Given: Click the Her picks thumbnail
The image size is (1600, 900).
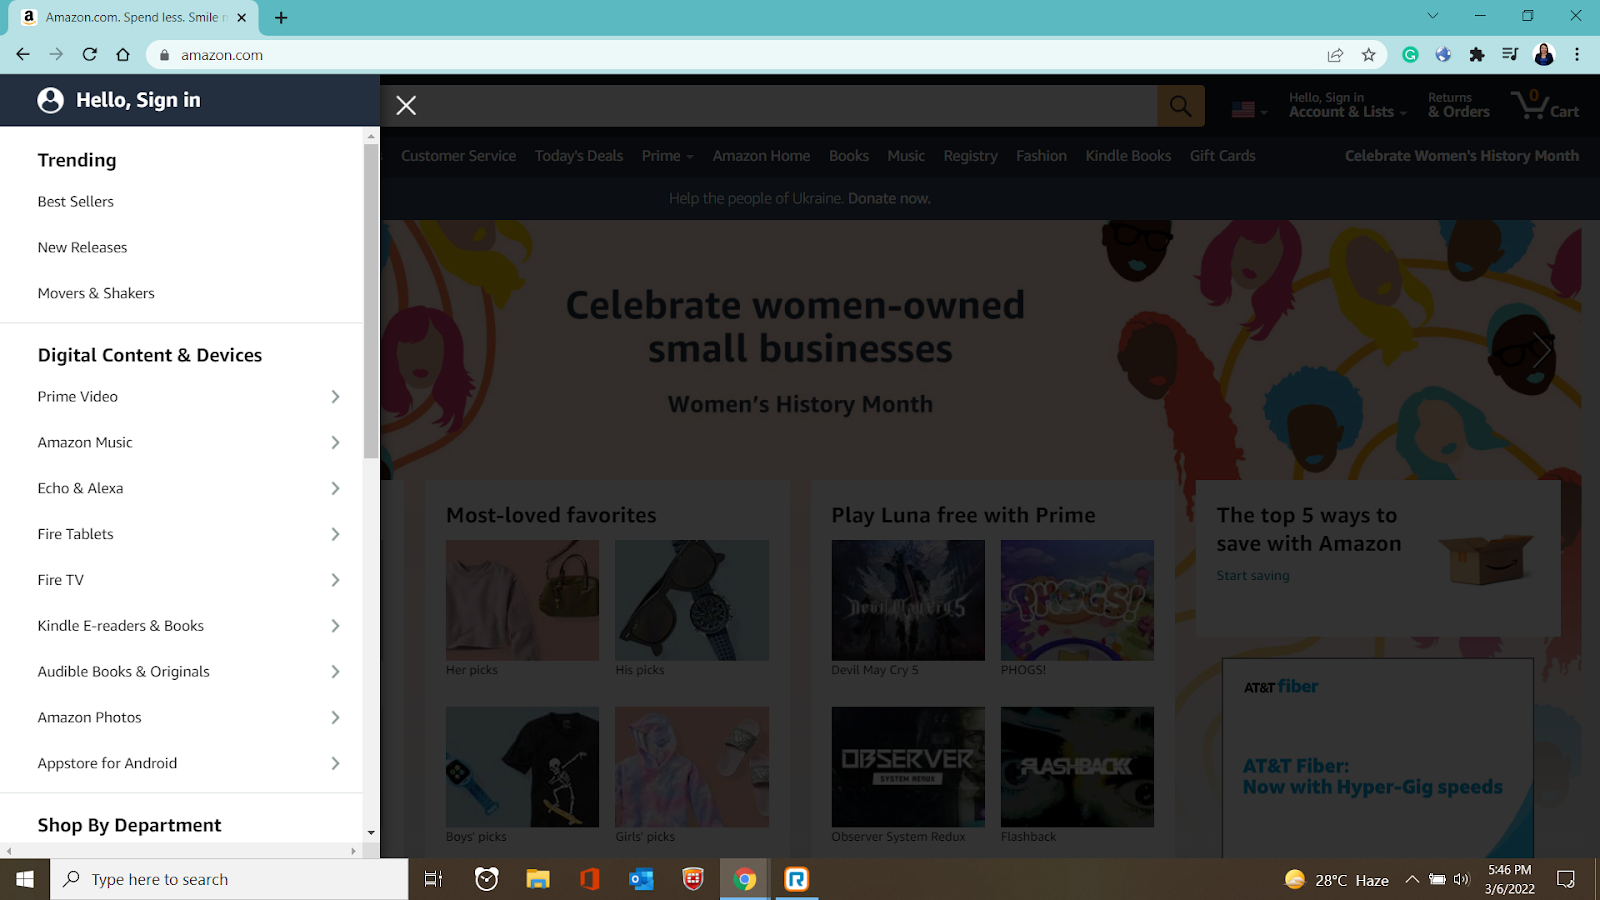Looking at the screenshot, I should 522,600.
